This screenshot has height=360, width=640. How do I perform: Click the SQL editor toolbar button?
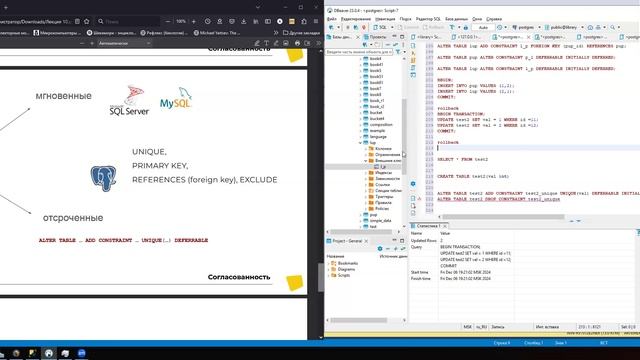click(x=380, y=27)
